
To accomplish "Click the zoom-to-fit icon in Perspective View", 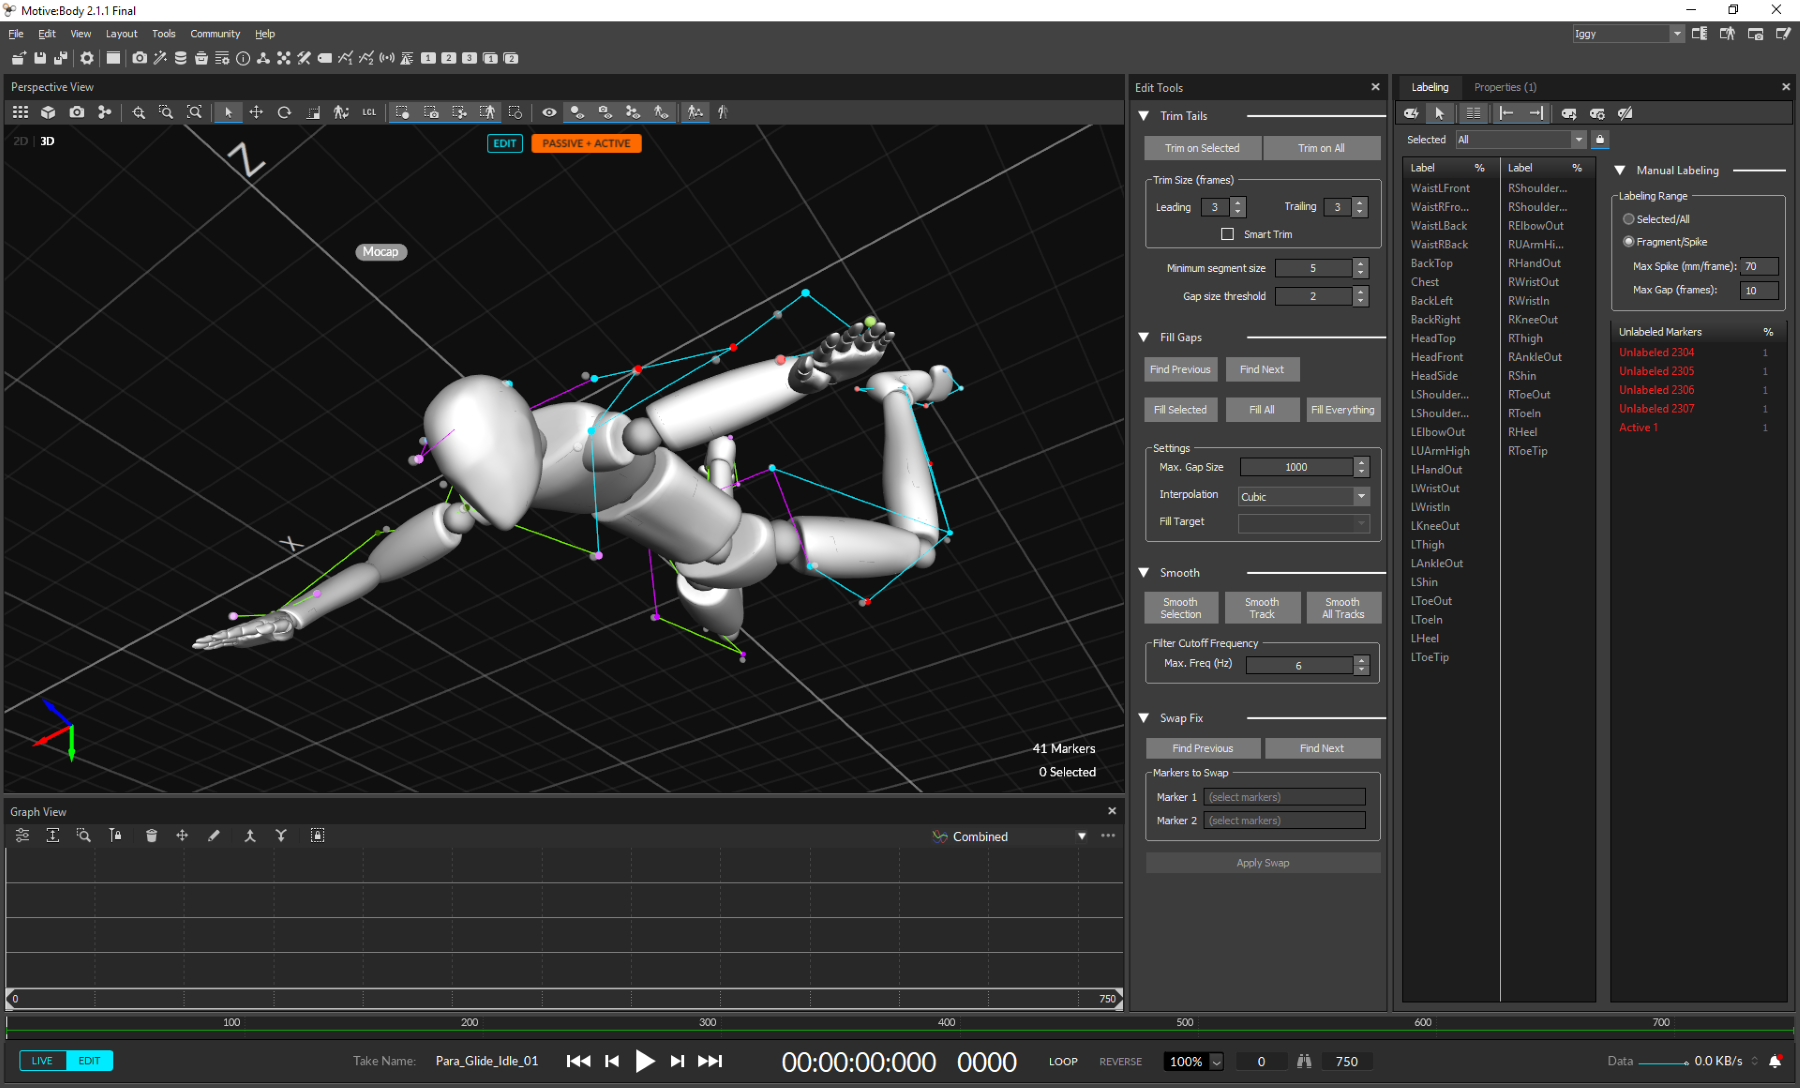I will [x=194, y=113].
